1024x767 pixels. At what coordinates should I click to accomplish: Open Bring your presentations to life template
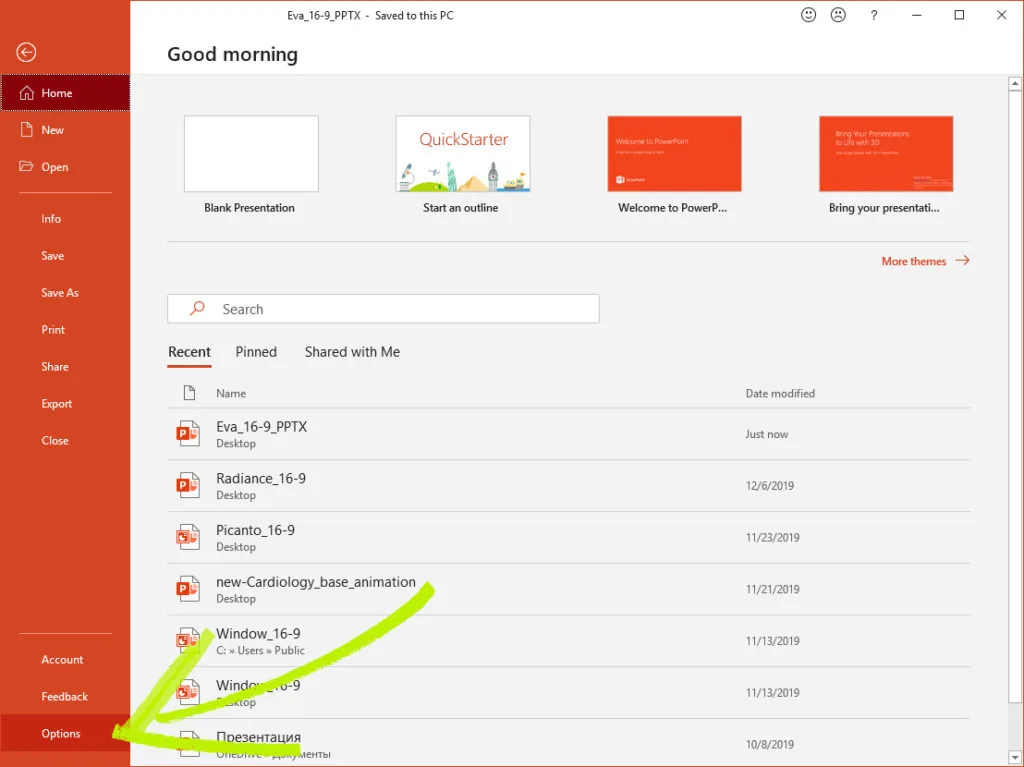[886, 154]
